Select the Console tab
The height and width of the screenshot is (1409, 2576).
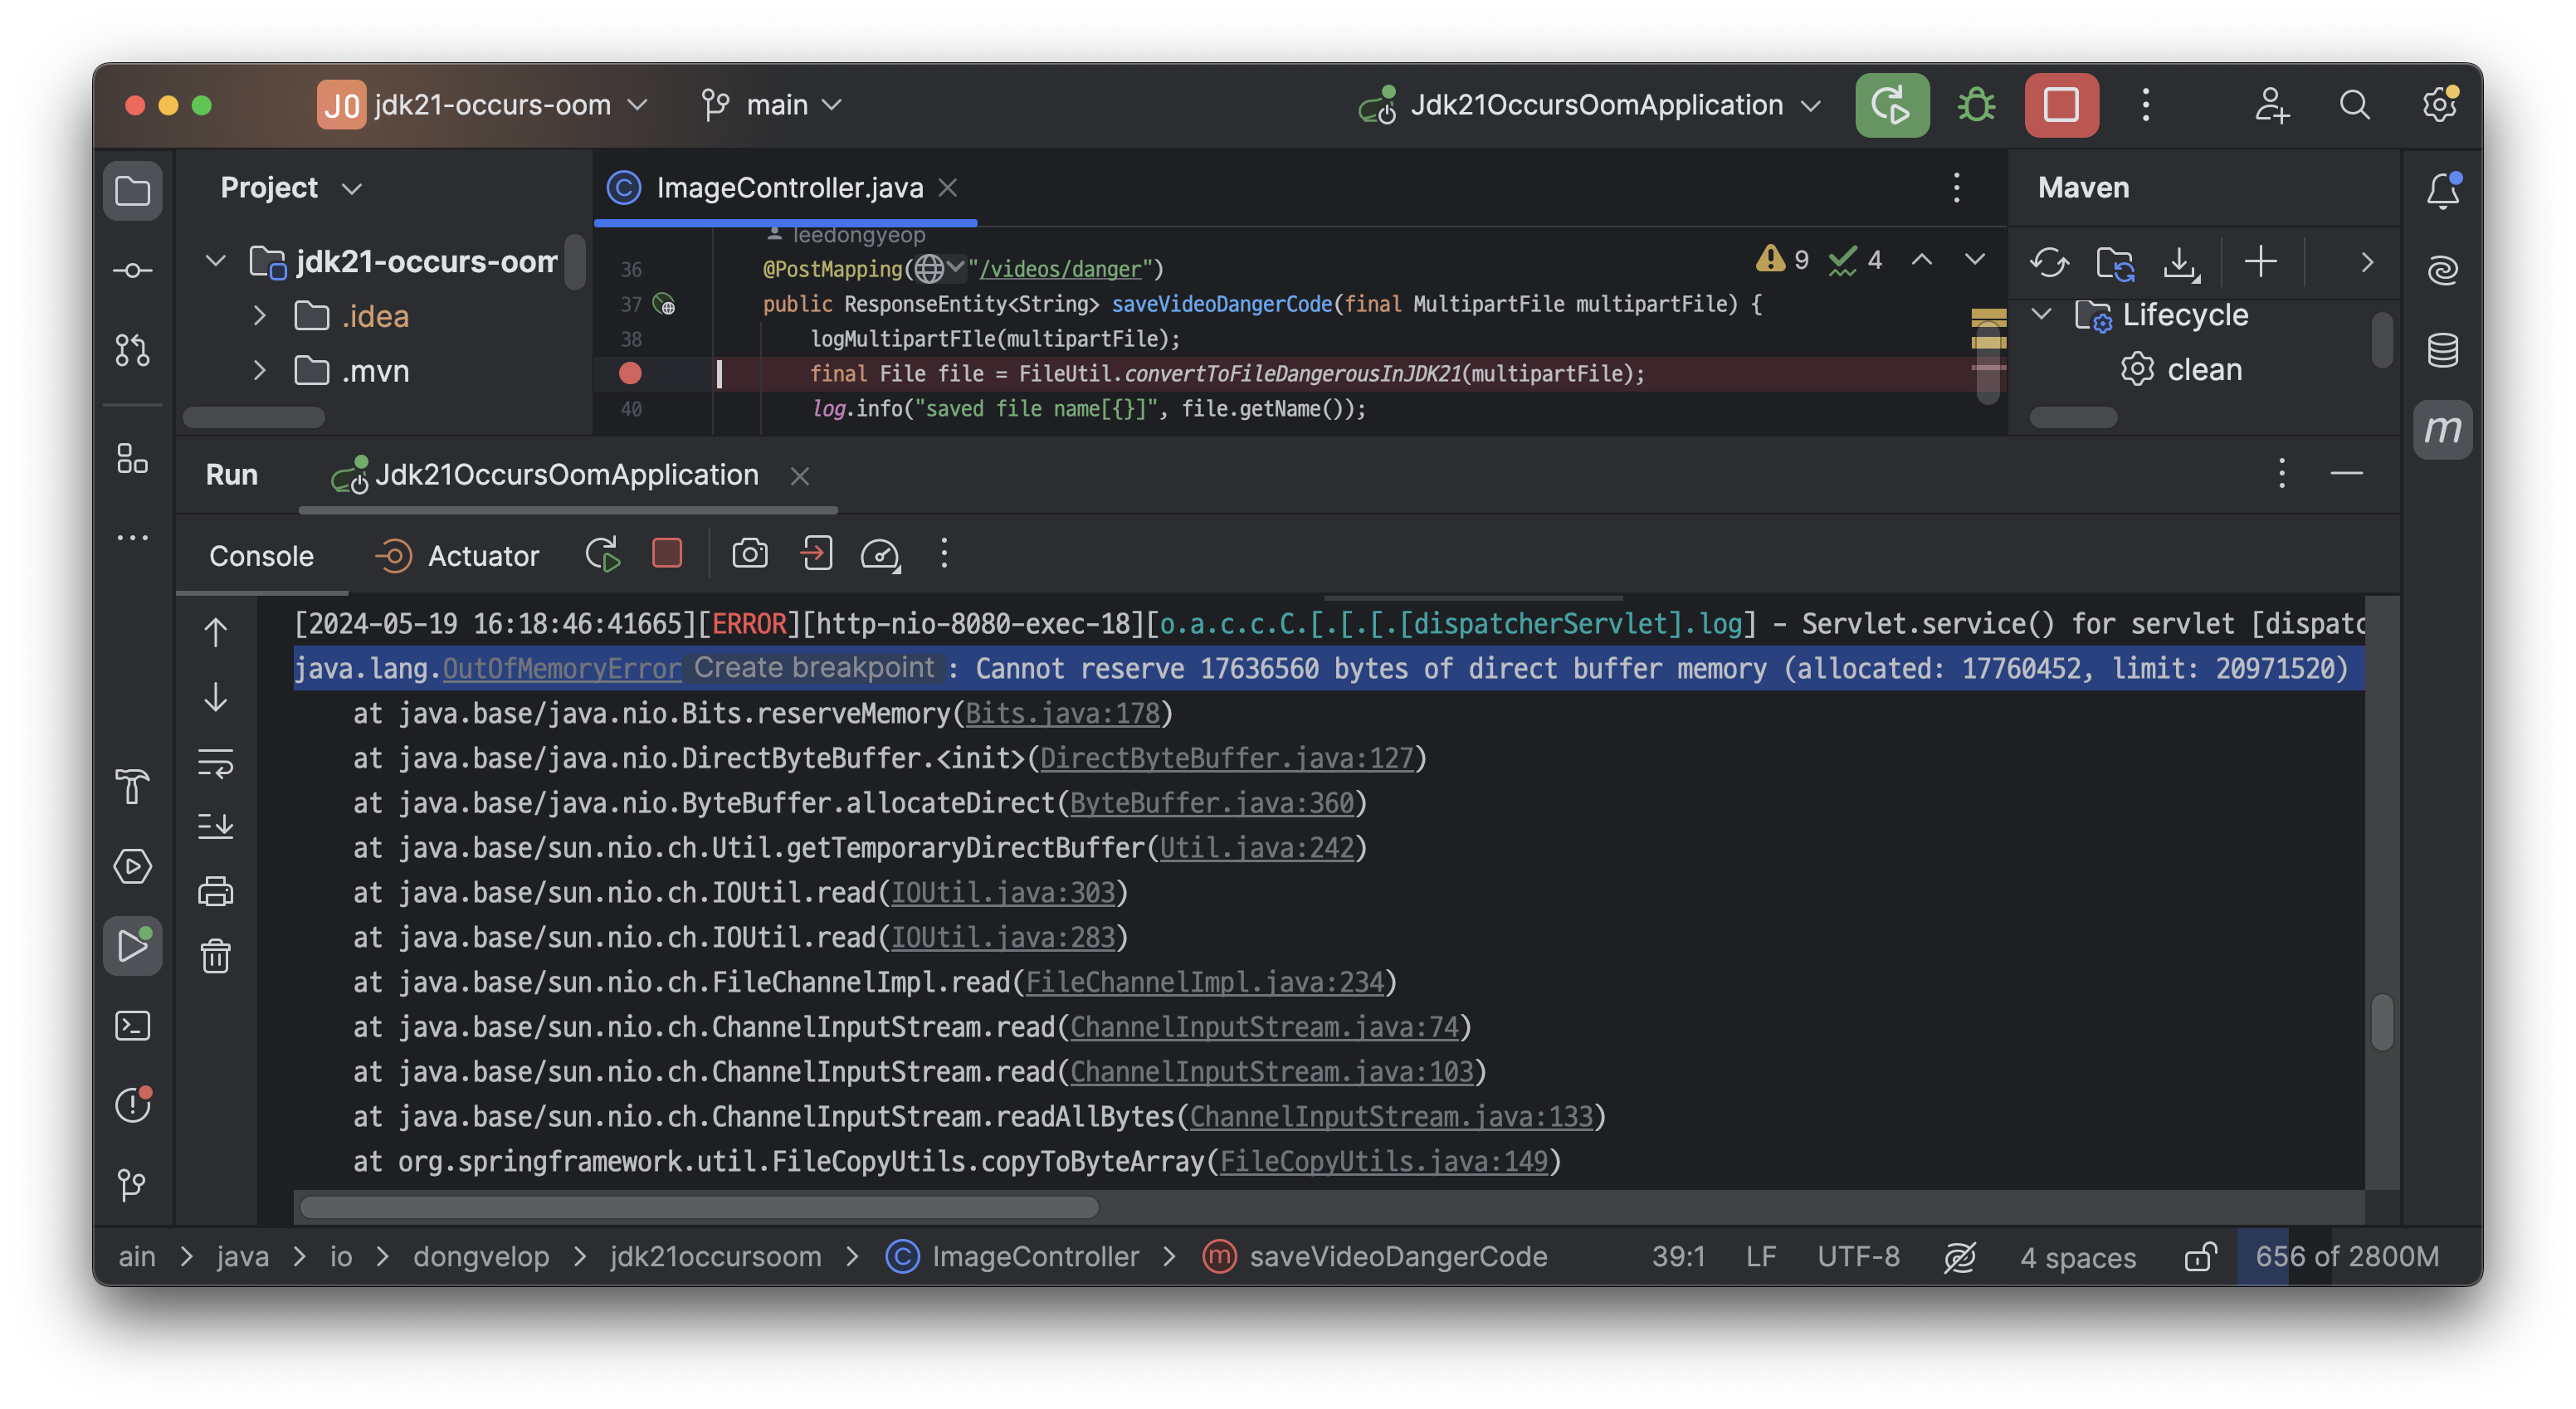point(261,556)
